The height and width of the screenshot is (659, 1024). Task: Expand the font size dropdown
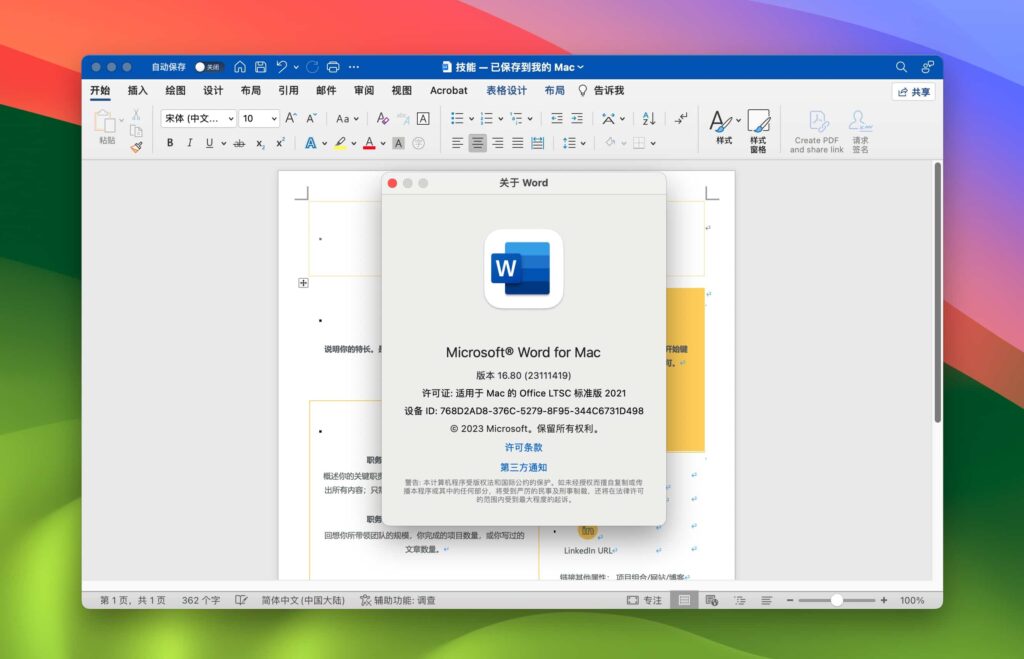click(274, 118)
